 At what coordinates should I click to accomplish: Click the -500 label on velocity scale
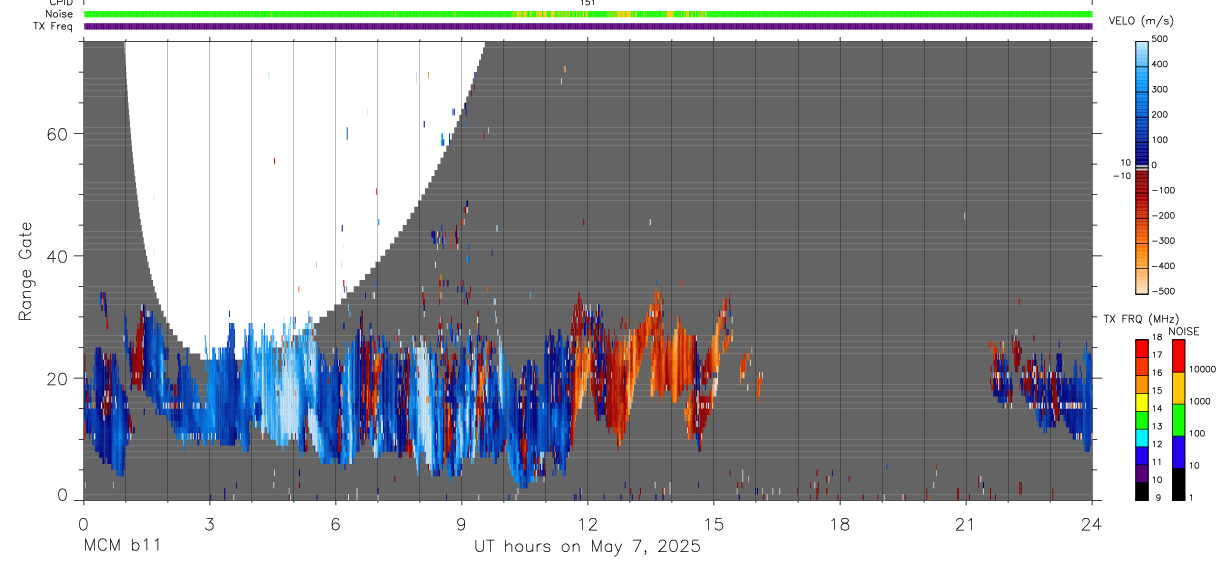[1164, 291]
